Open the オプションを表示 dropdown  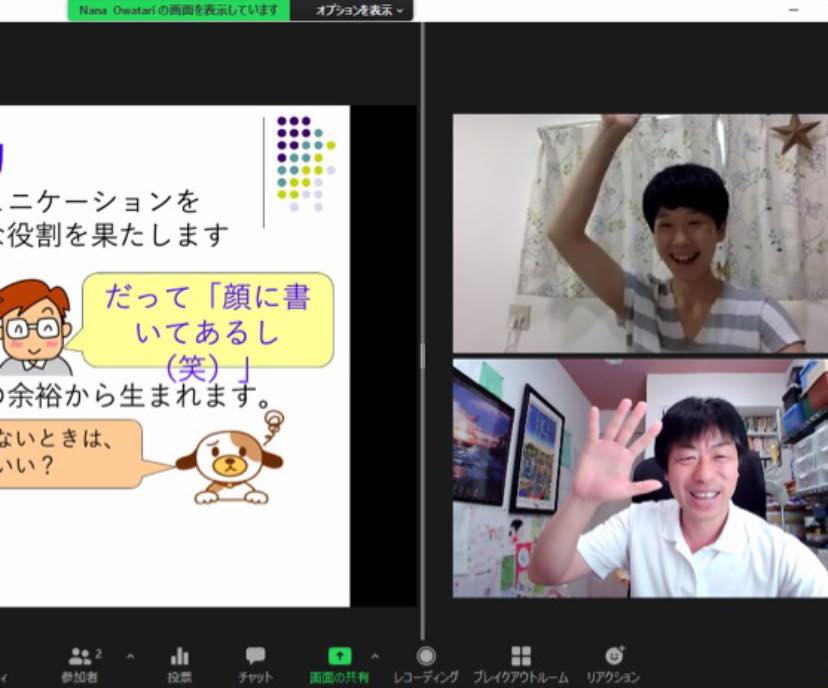point(360,10)
